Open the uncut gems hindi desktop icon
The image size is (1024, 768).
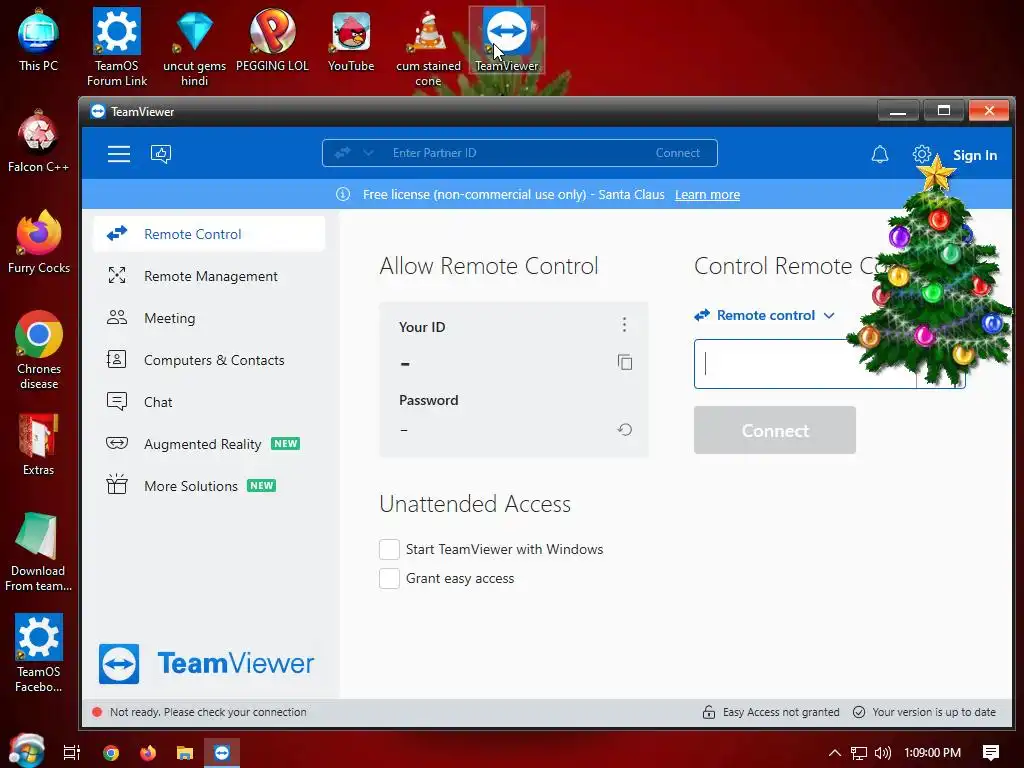pyautogui.click(x=195, y=48)
